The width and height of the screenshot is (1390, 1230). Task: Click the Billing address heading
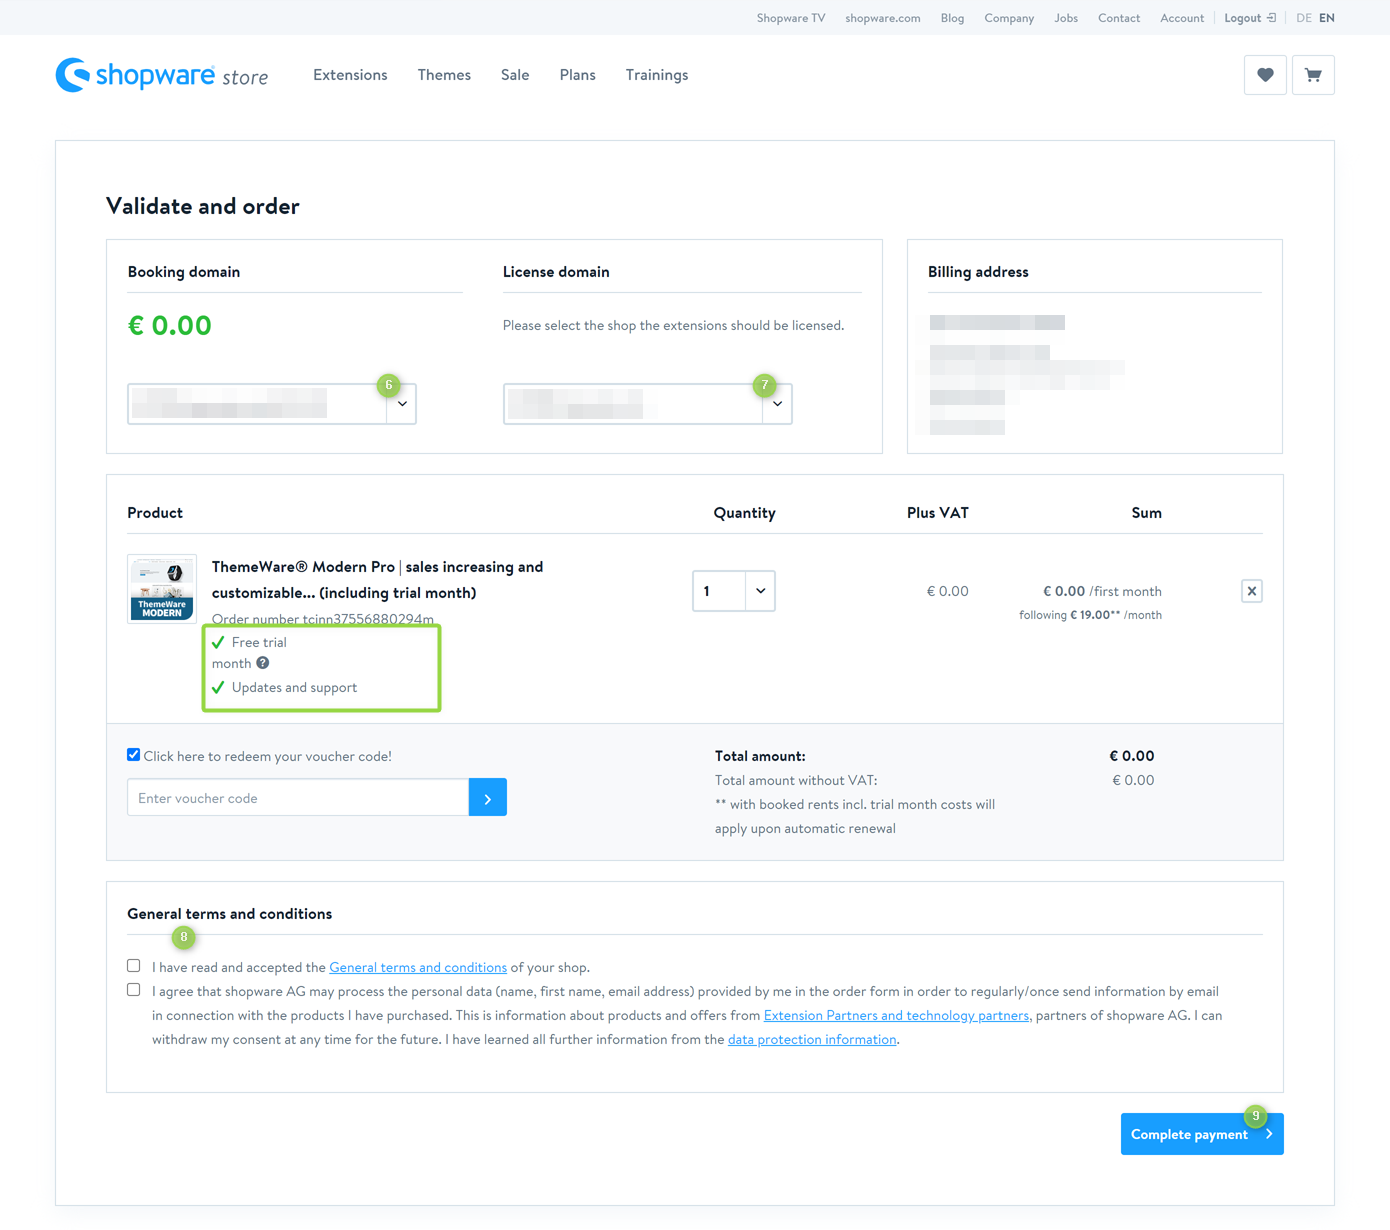point(978,272)
